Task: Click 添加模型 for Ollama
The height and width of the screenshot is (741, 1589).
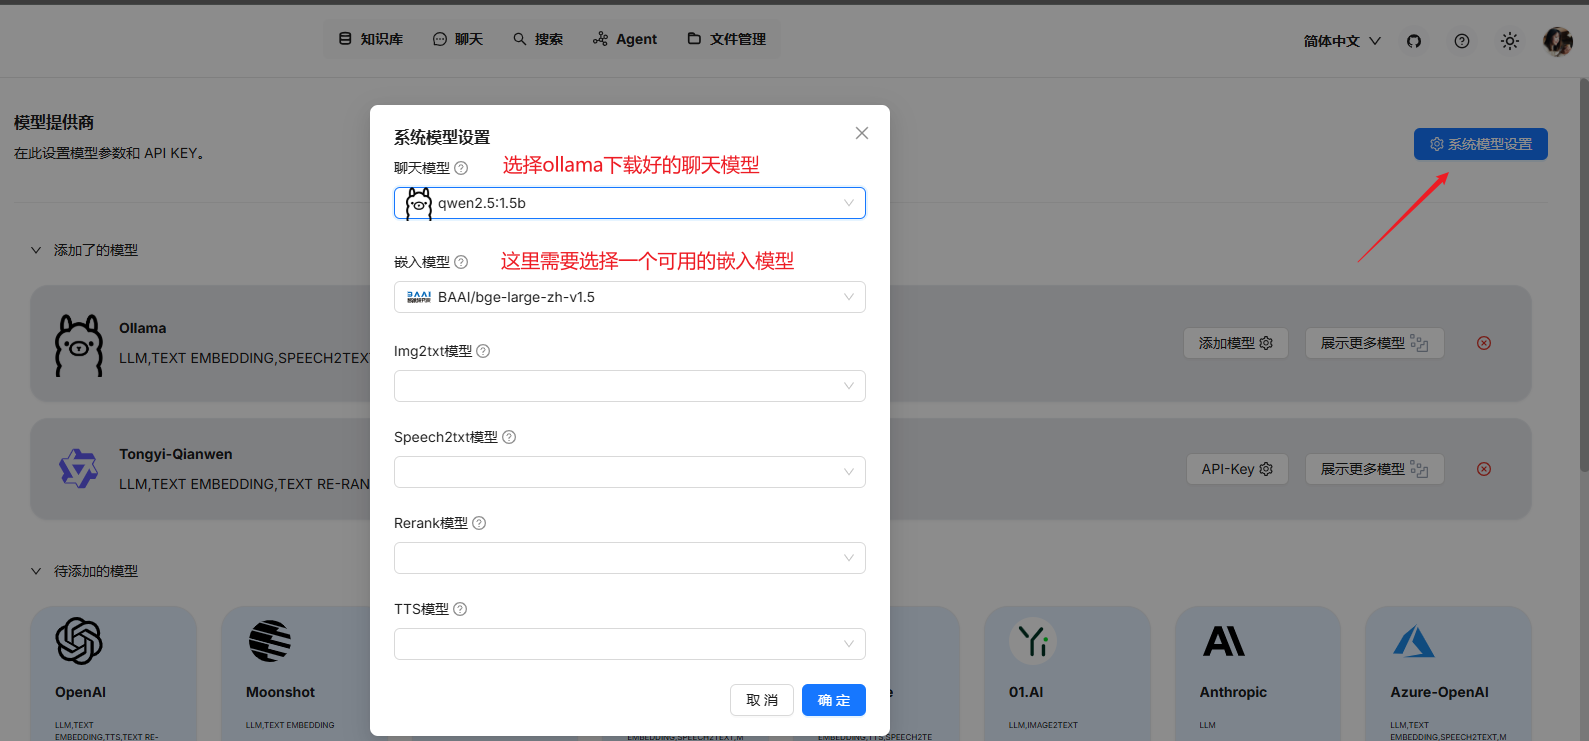Action: [x=1236, y=343]
